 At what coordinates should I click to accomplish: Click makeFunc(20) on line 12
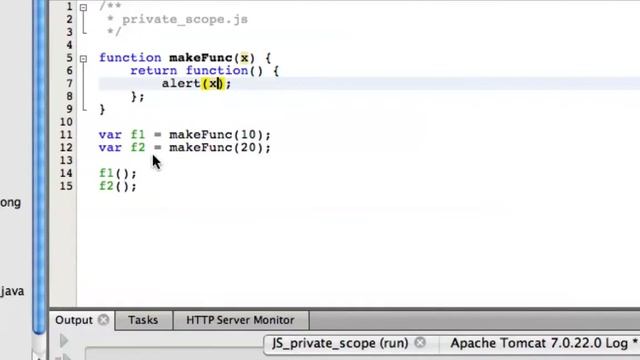point(216,147)
